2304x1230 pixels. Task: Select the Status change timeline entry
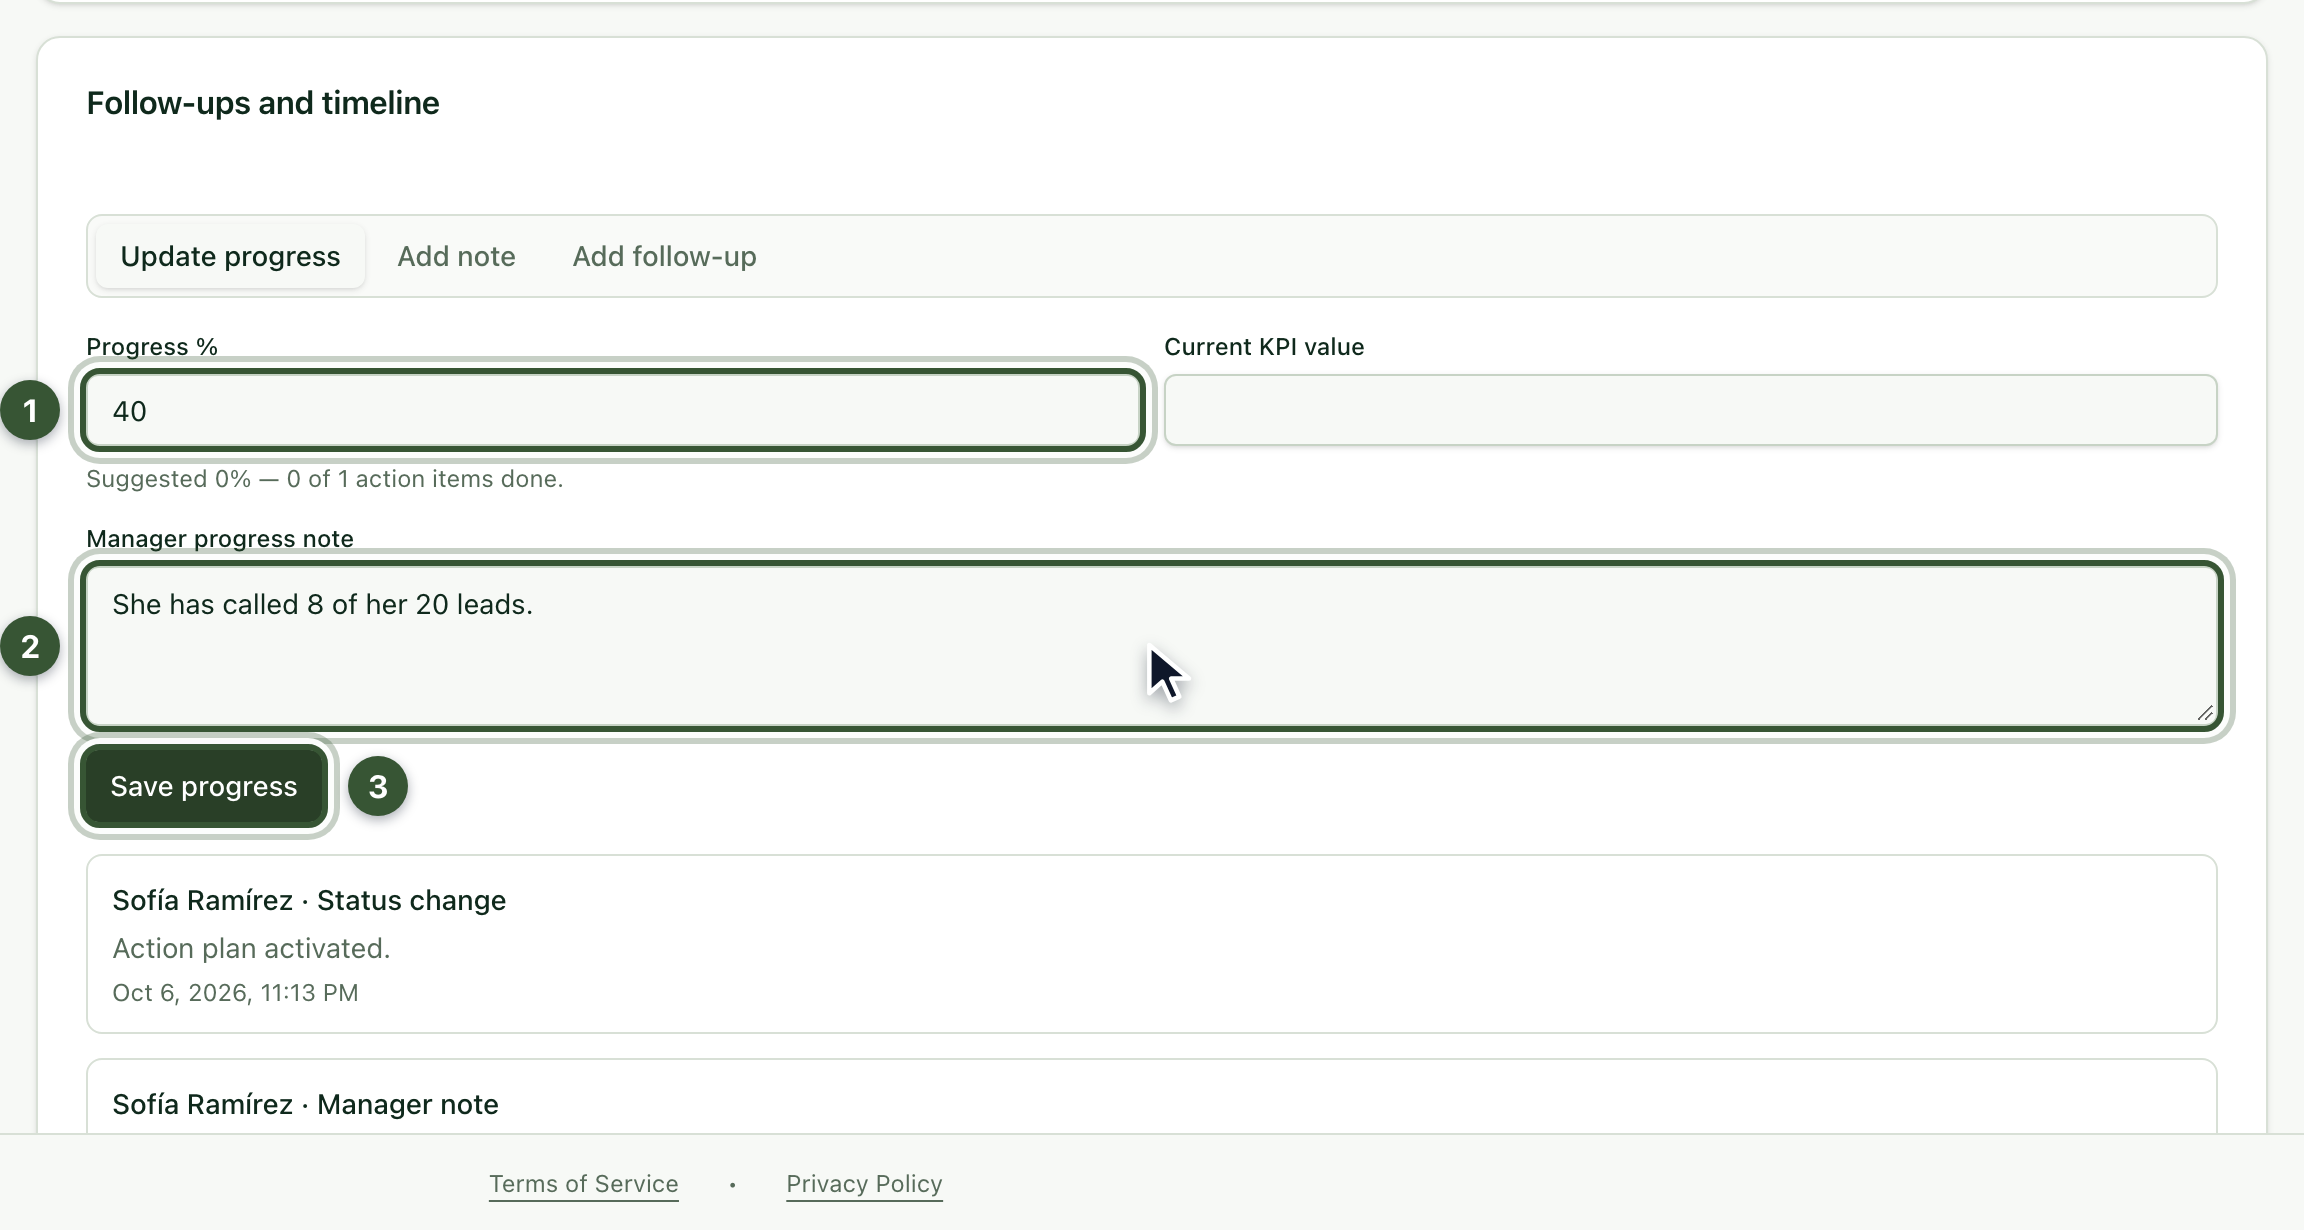coord(1152,944)
